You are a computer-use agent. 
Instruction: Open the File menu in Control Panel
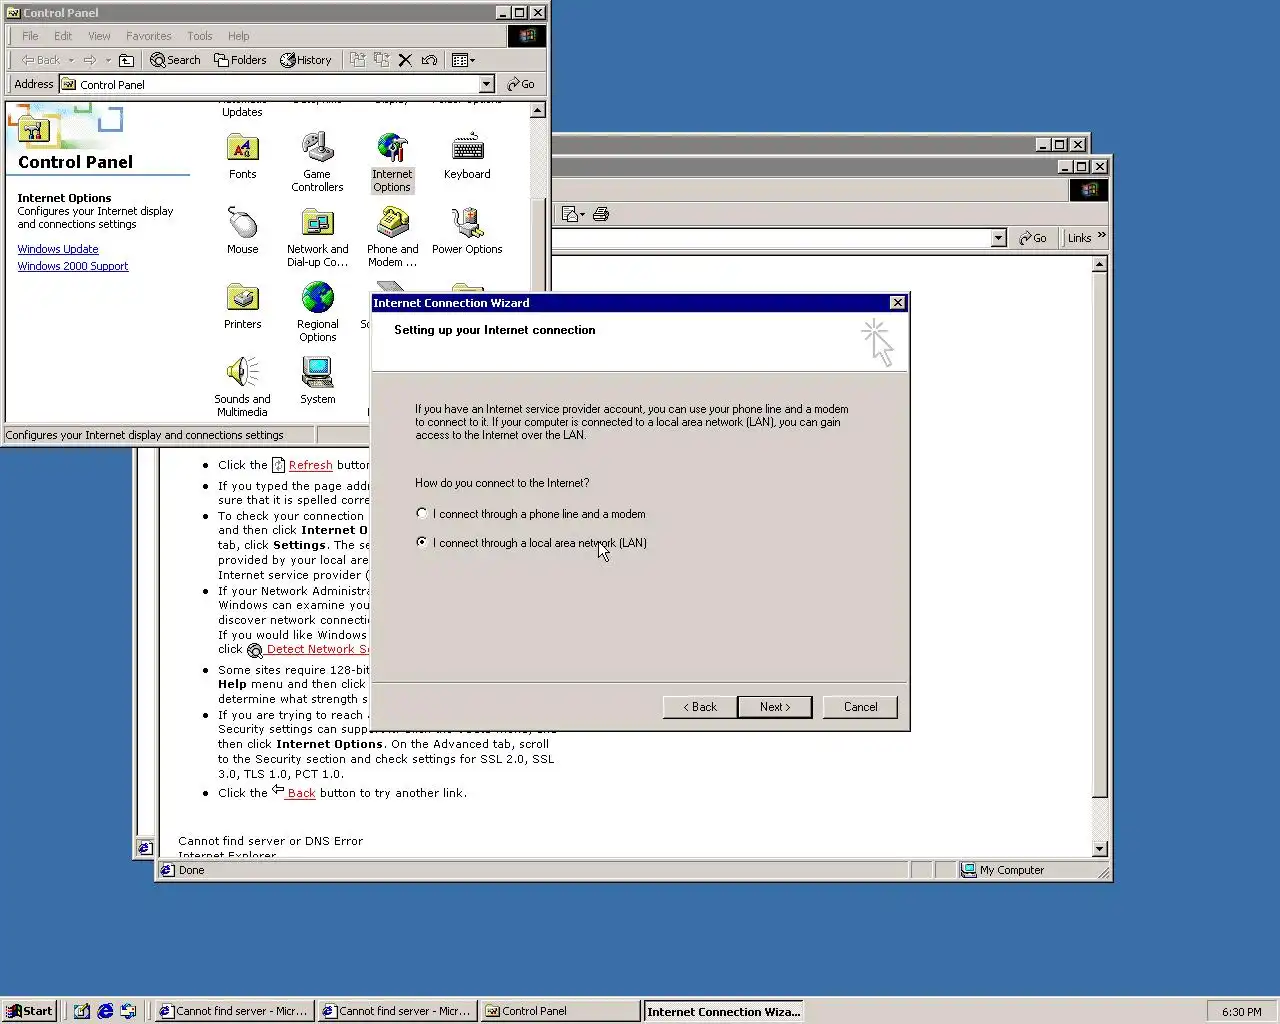(x=30, y=36)
